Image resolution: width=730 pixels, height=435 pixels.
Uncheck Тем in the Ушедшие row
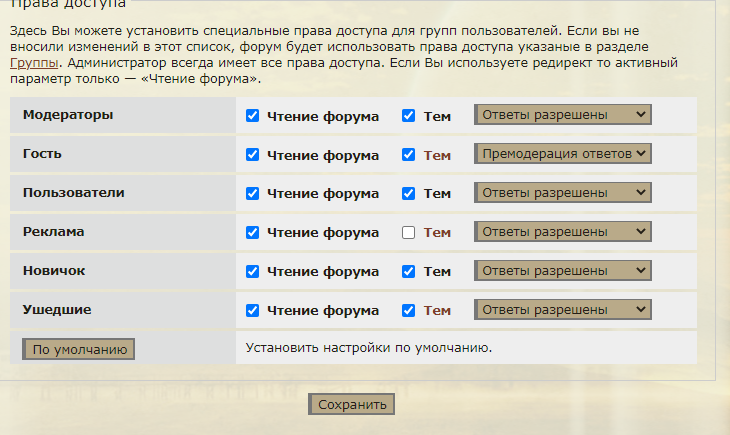pyautogui.click(x=408, y=310)
